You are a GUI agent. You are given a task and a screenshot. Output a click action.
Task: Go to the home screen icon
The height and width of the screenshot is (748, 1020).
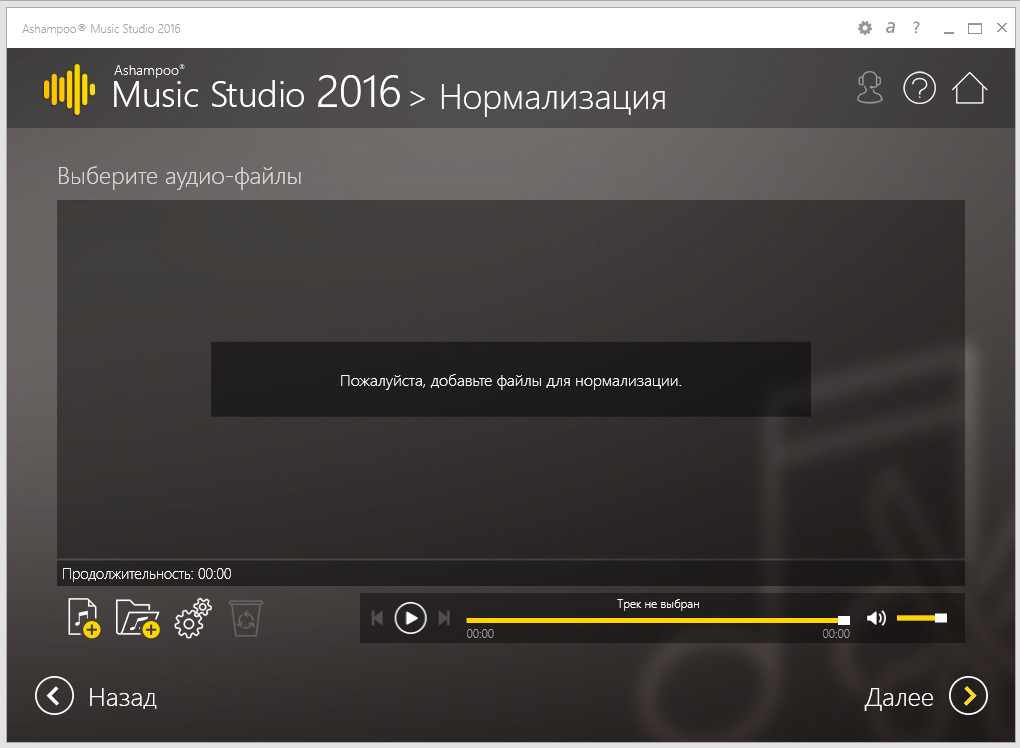(969, 89)
